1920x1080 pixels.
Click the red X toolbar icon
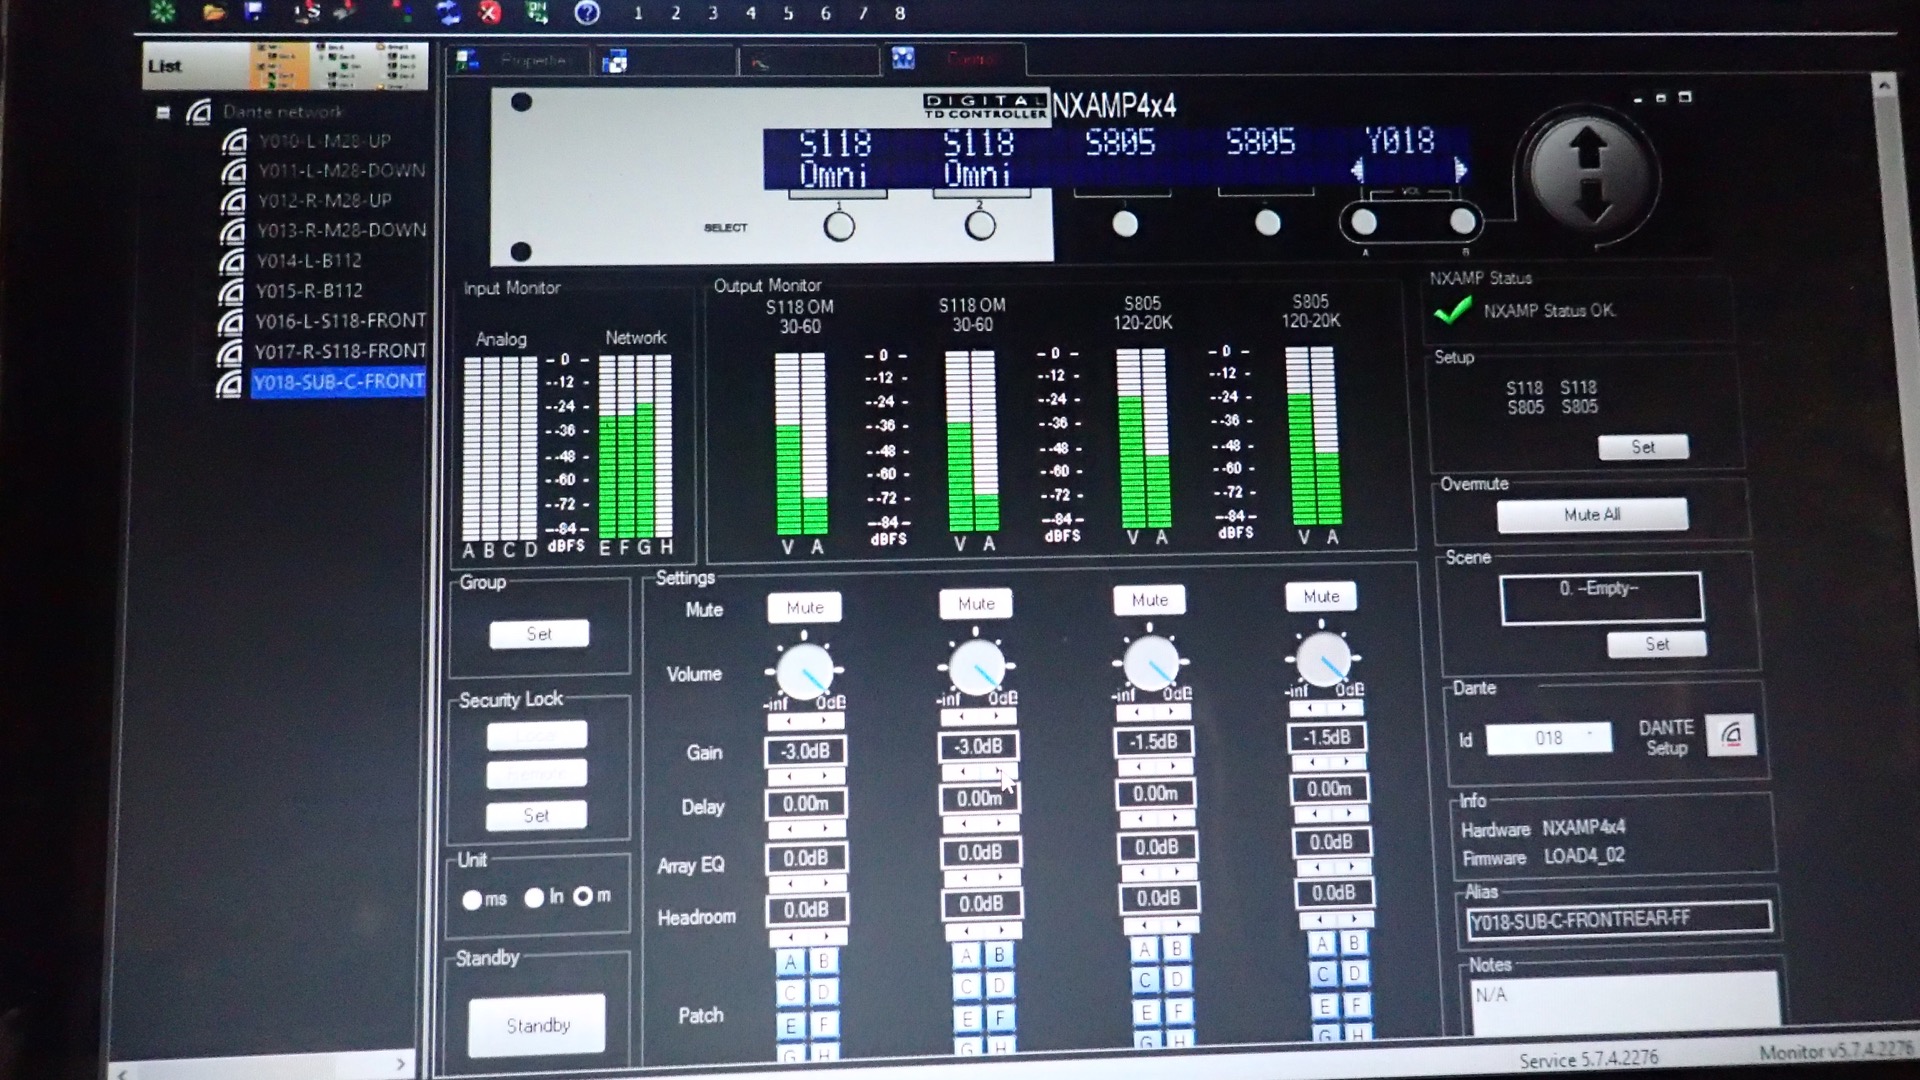click(489, 12)
